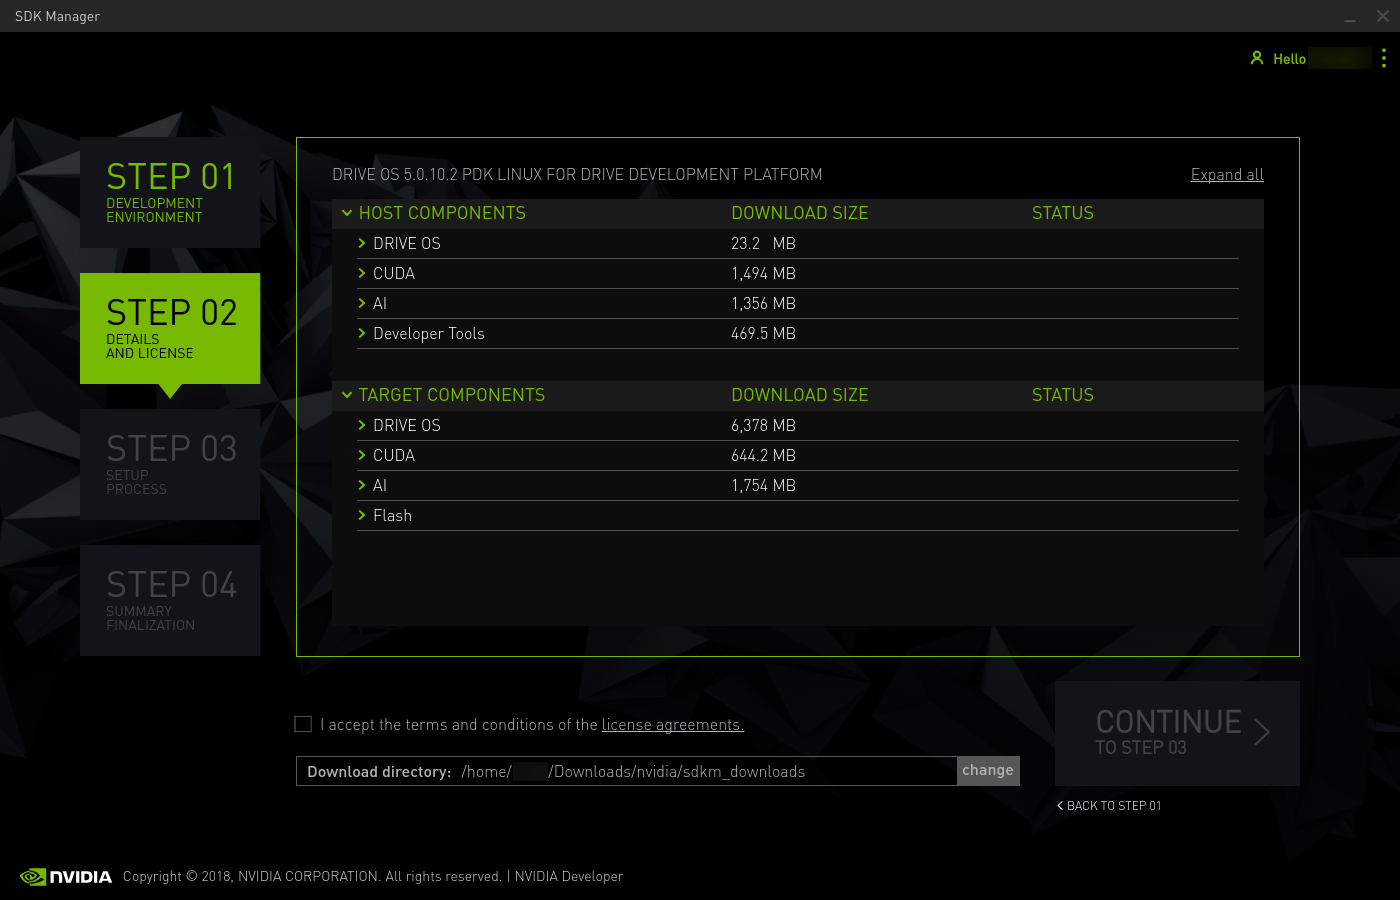Open Step 03 Setup Process tab
The height and width of the screenshot is (900, 1400).
tap(170, 464)
